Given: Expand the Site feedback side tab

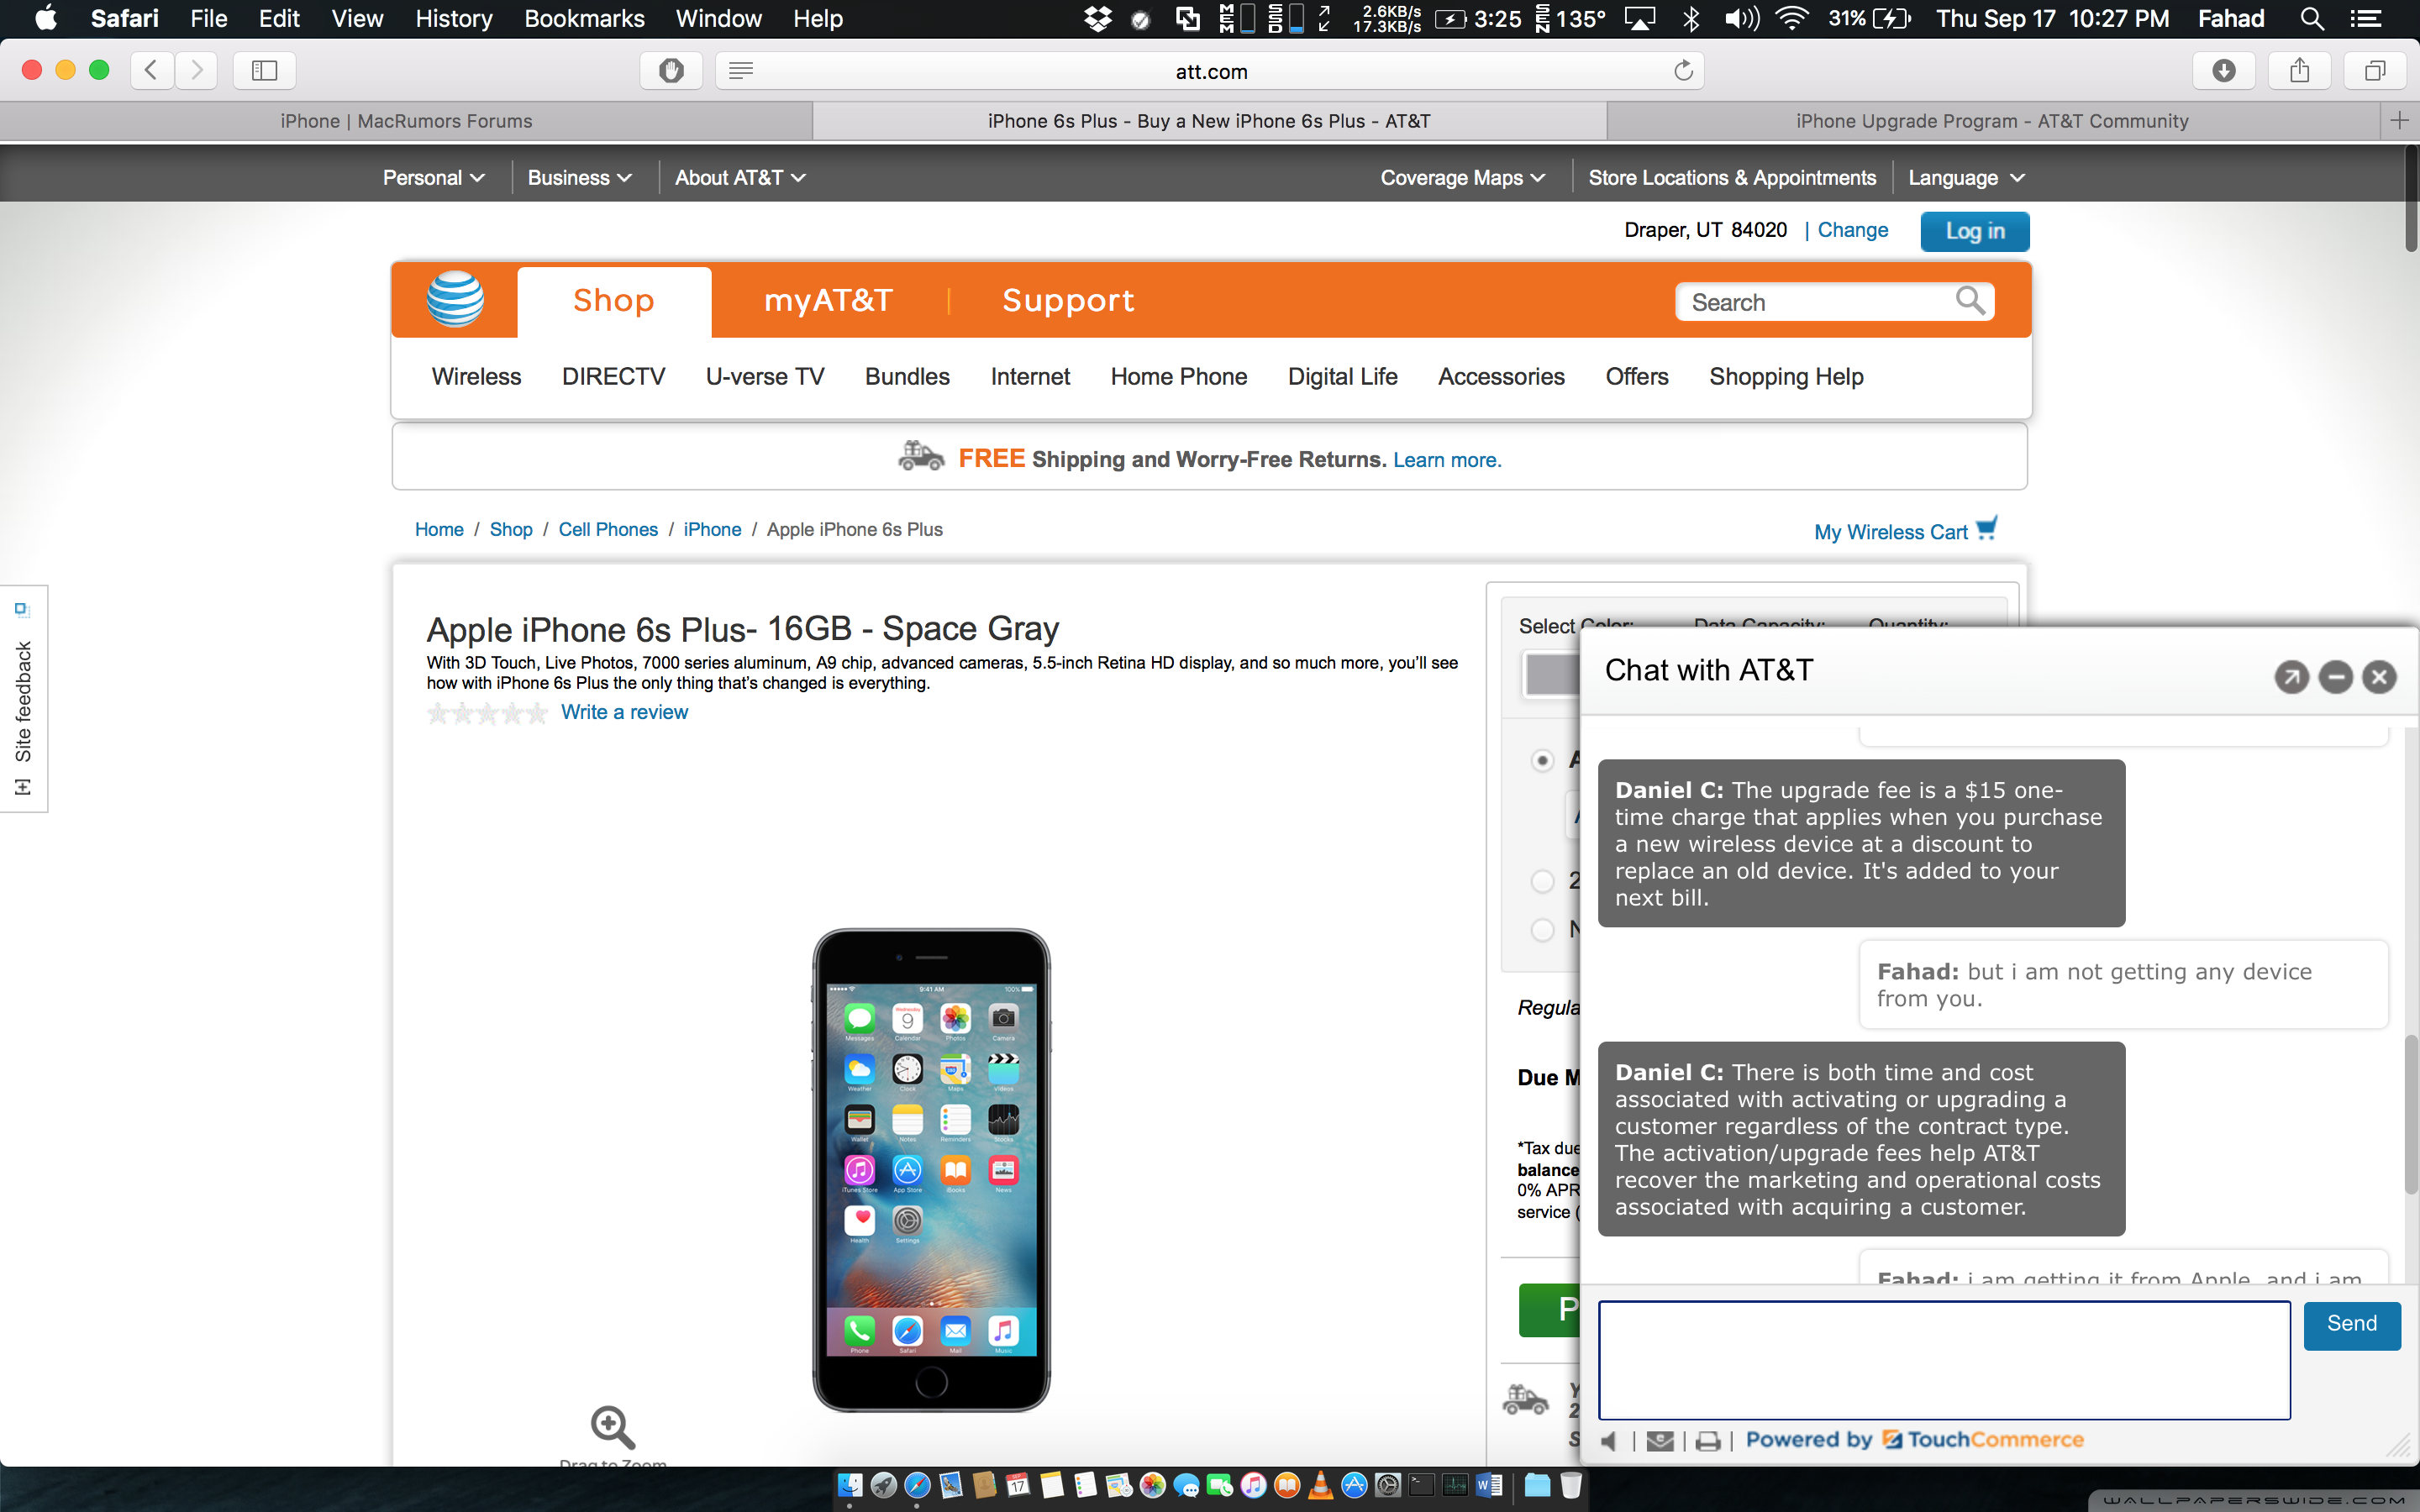Looking at the screenshot, I should pyautogui.click(x=23, y=699).
